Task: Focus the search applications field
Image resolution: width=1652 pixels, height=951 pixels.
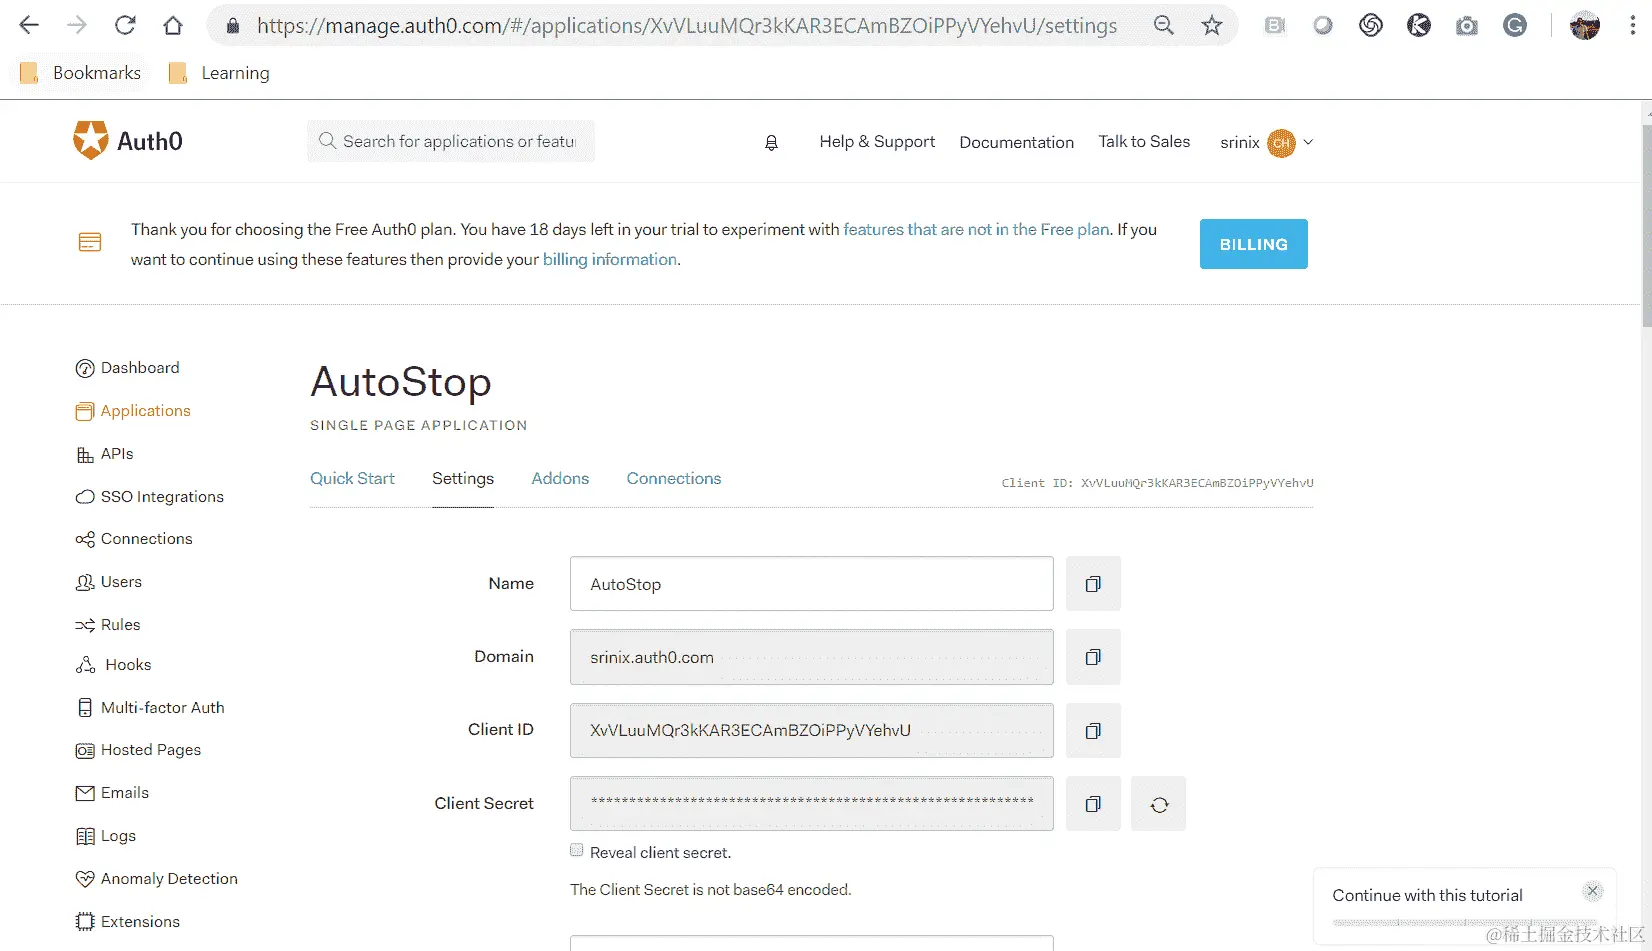Action: click(x=451, y=141)
